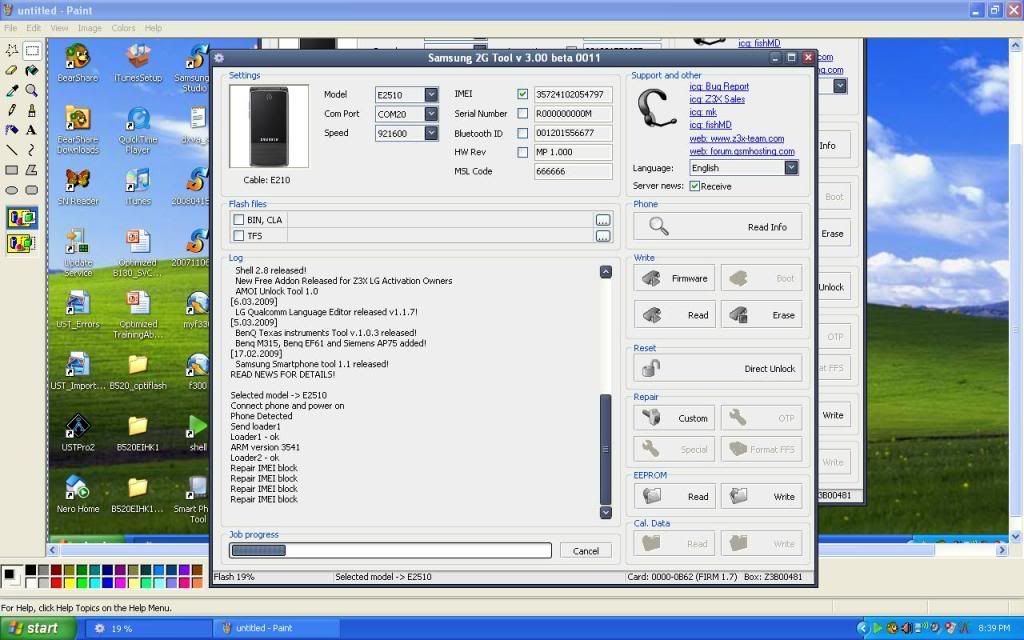Open the Model E2510 dropdown

click(x=431, y=95)
